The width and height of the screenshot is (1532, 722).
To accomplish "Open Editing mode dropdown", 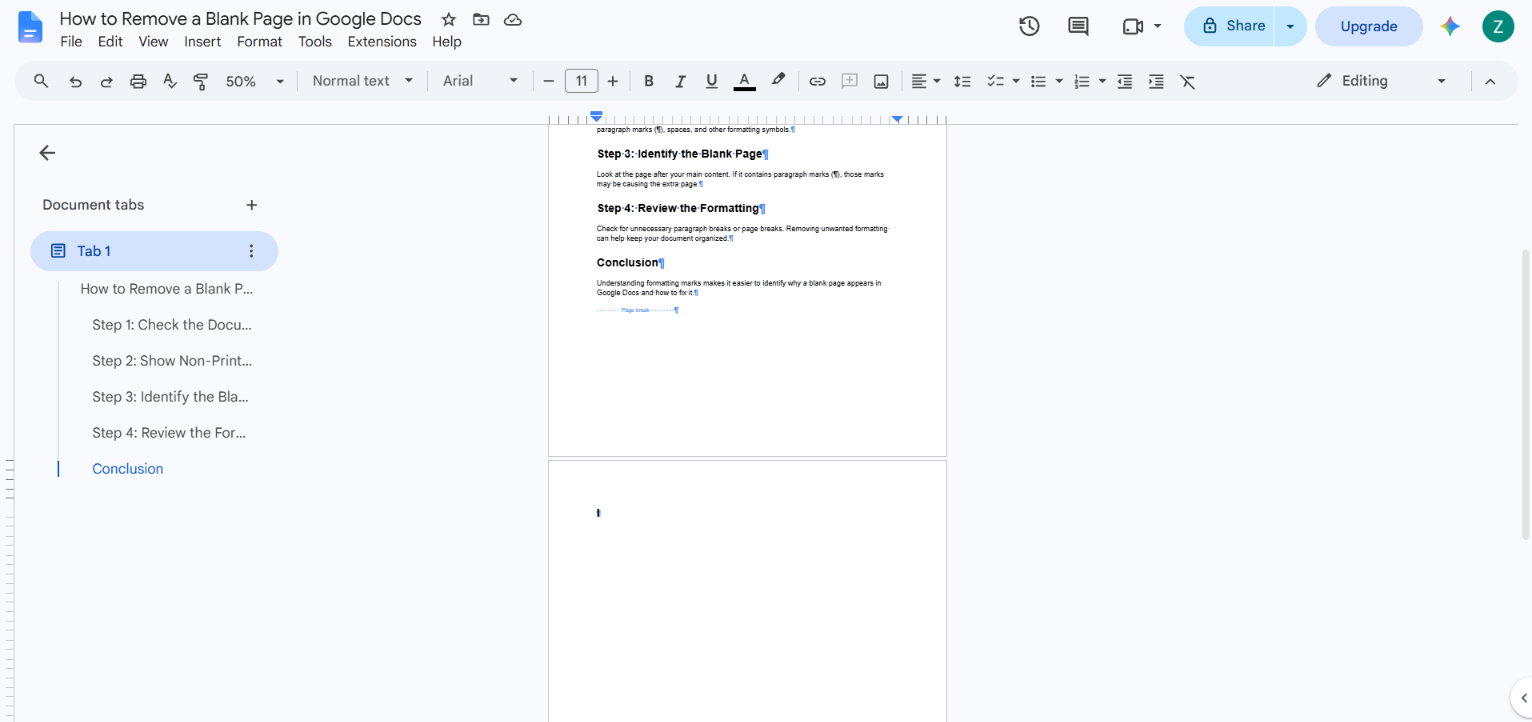I will click(x=1381, y=81).
